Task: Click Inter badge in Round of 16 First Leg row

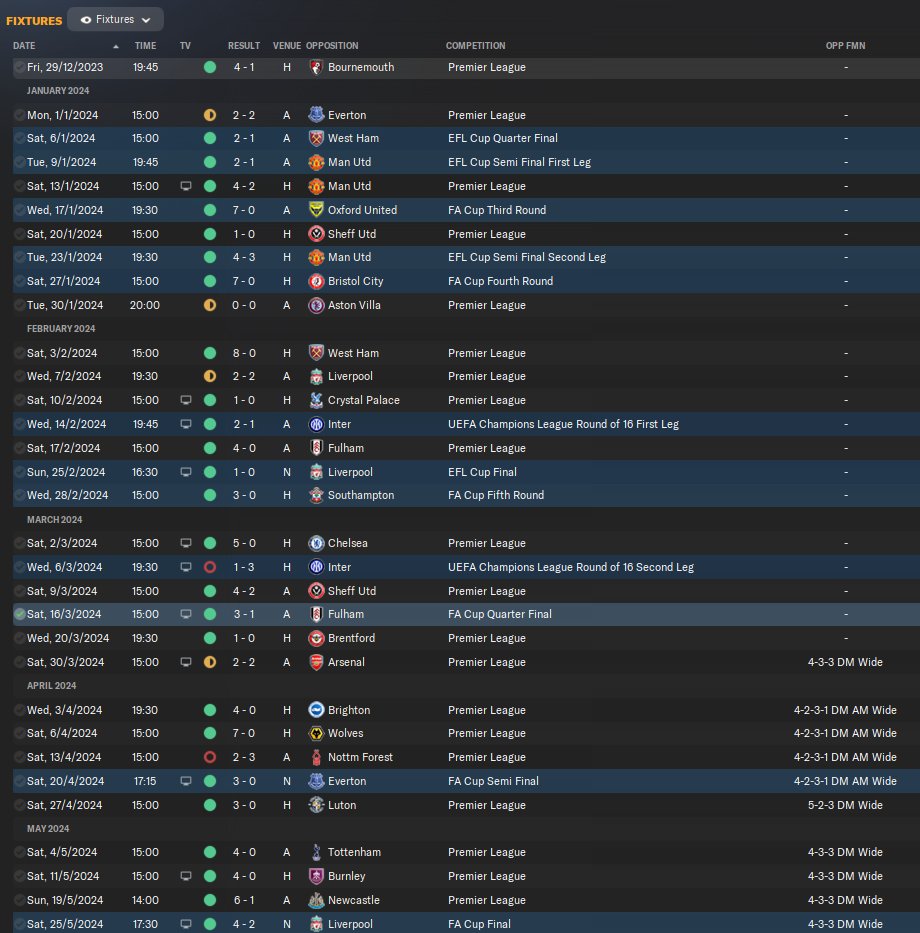Action: [x=316, y=424]
